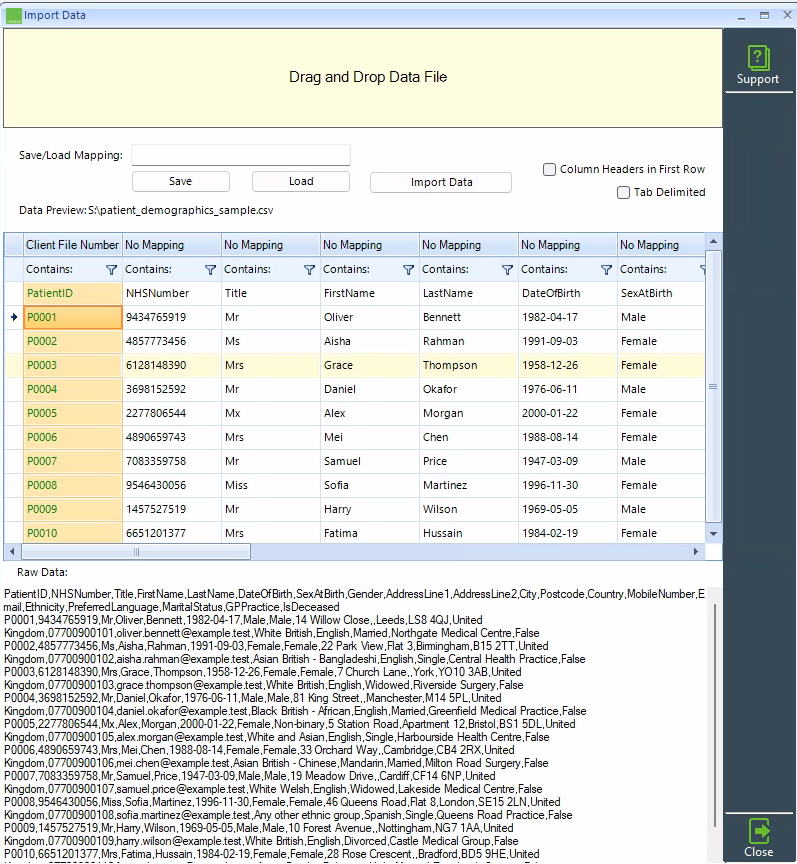The image size is (797, 864).
Task: Enable Column Headers in First Row
Action: (550, 169)
